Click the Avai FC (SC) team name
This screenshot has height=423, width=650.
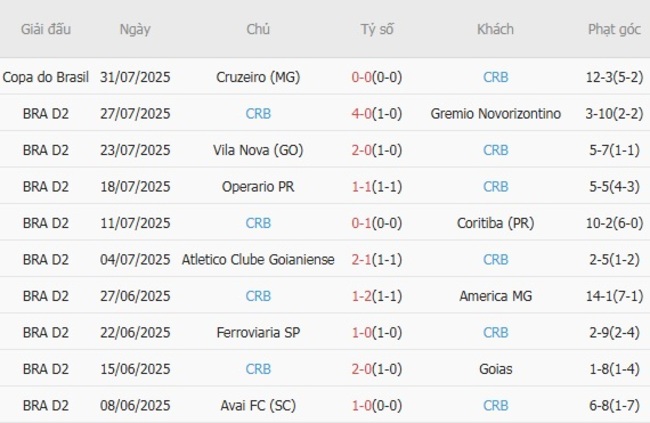coord(258,405)
